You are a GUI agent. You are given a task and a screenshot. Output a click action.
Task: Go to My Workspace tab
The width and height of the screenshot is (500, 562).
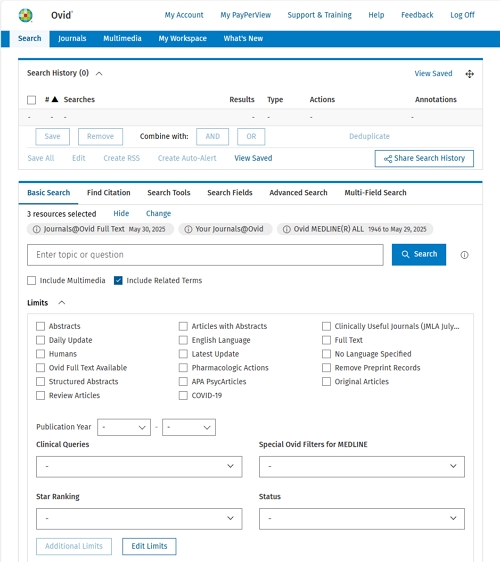(x=182, y=38)
